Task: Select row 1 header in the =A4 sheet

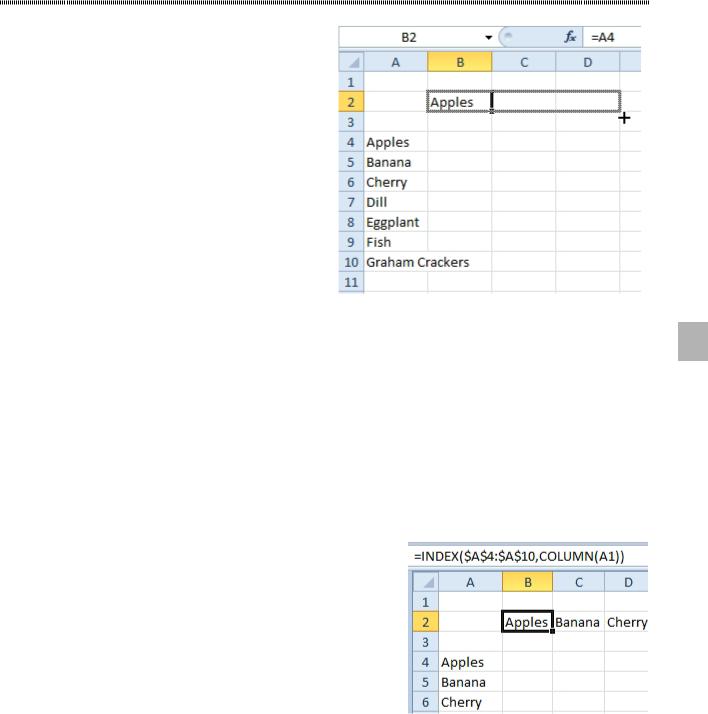Action: coord(351,82)
